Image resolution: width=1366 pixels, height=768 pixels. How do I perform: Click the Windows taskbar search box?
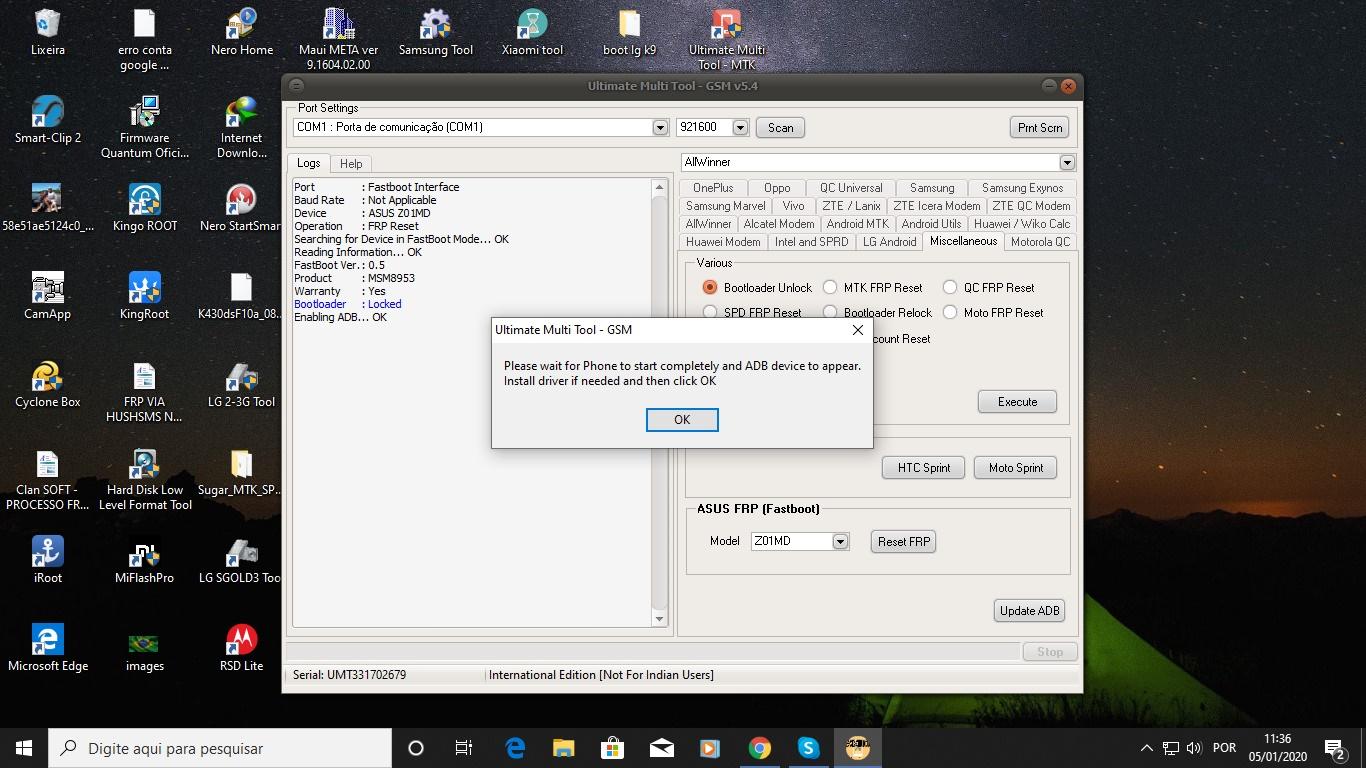click(x=219, y=748)
